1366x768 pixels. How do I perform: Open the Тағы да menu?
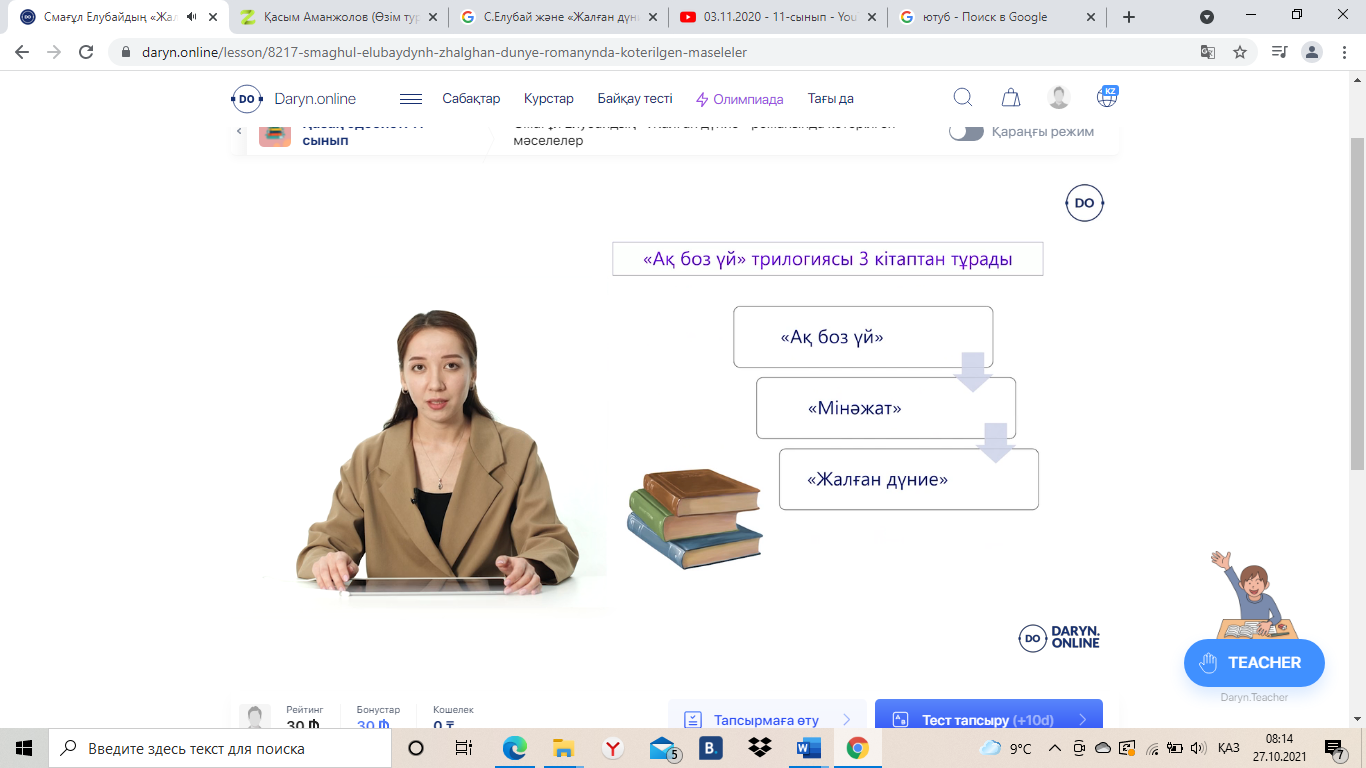(830, 98)
